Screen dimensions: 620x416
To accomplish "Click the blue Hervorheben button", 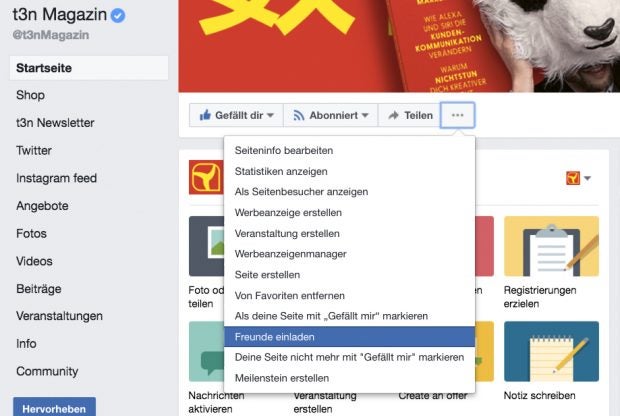I will click(x=54, y=407).
